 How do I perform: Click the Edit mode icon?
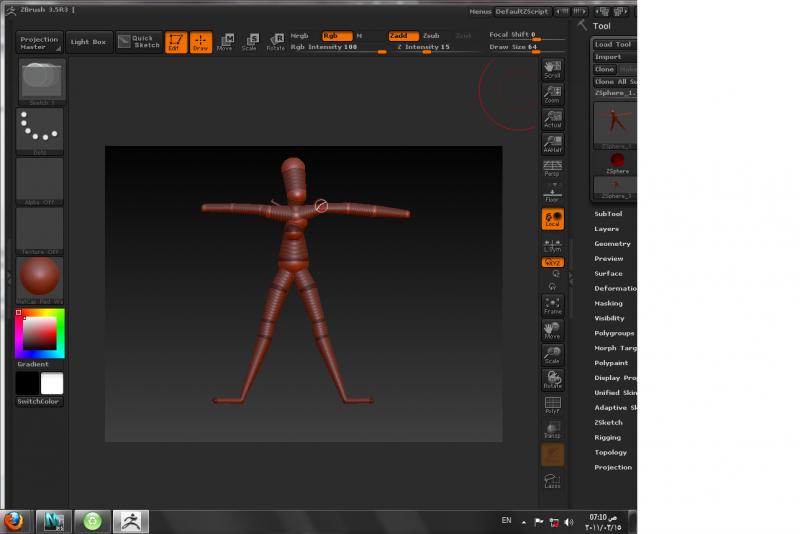click(176, 42)
